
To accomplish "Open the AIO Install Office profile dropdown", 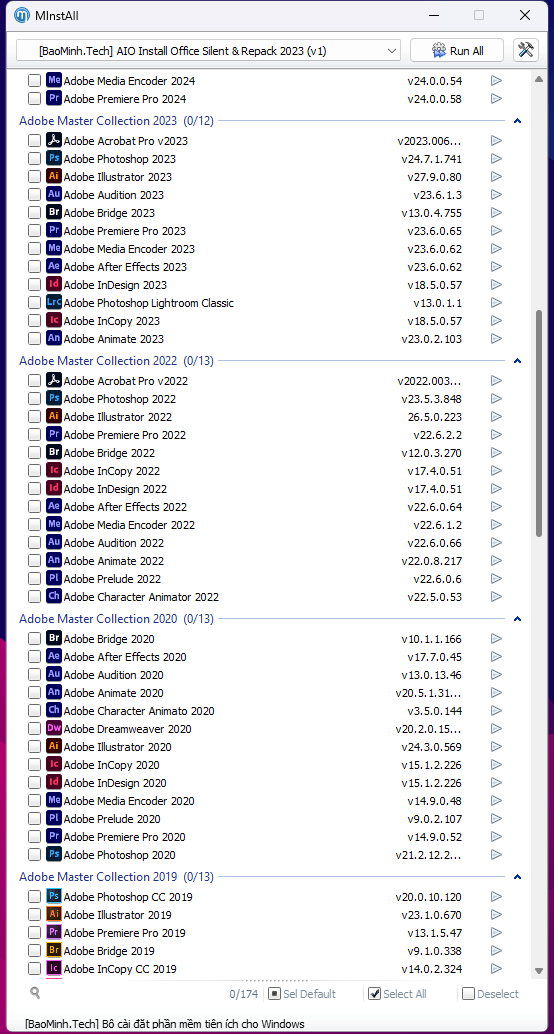I will coord(208,51).
